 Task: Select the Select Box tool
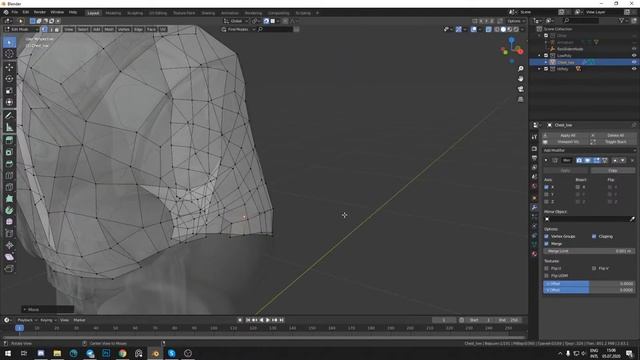9,42
